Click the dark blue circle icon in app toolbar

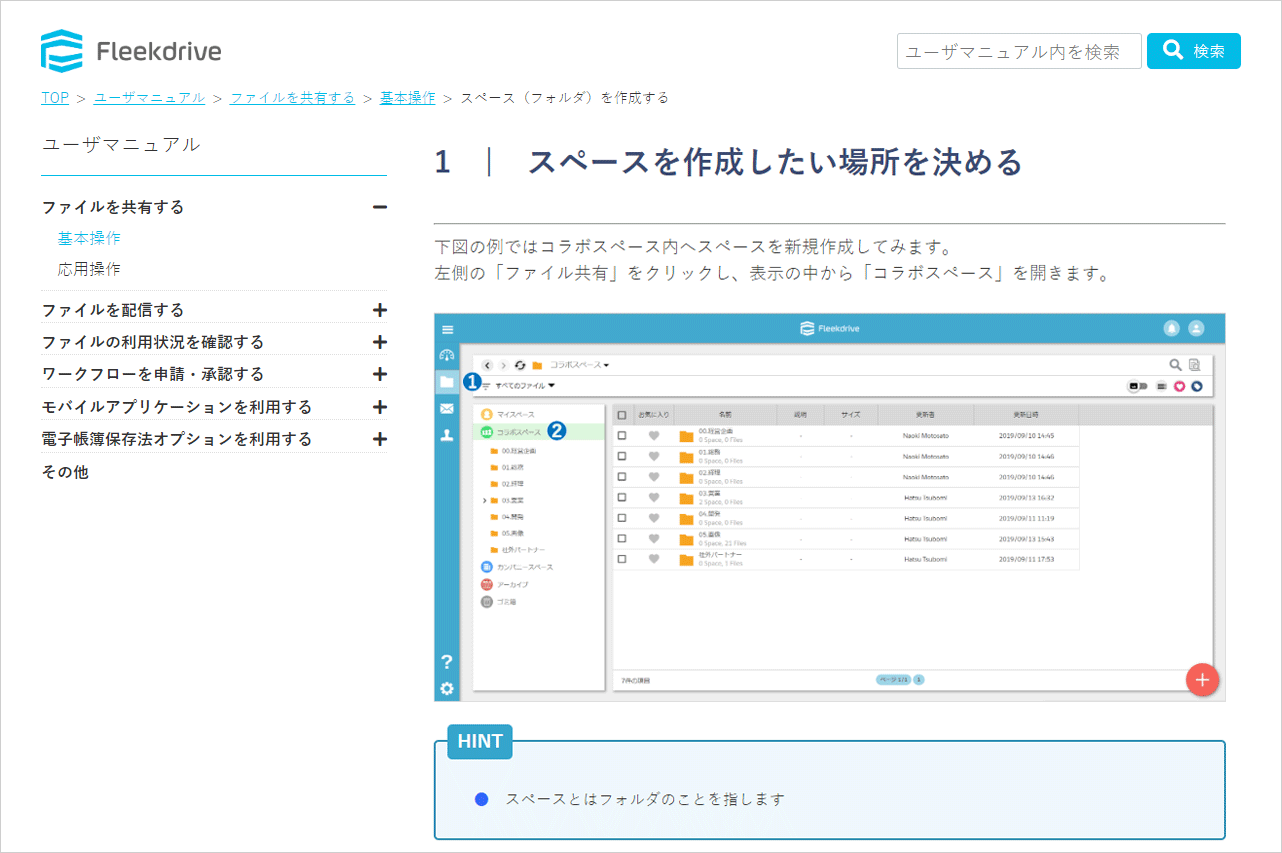pos(1196,385)
